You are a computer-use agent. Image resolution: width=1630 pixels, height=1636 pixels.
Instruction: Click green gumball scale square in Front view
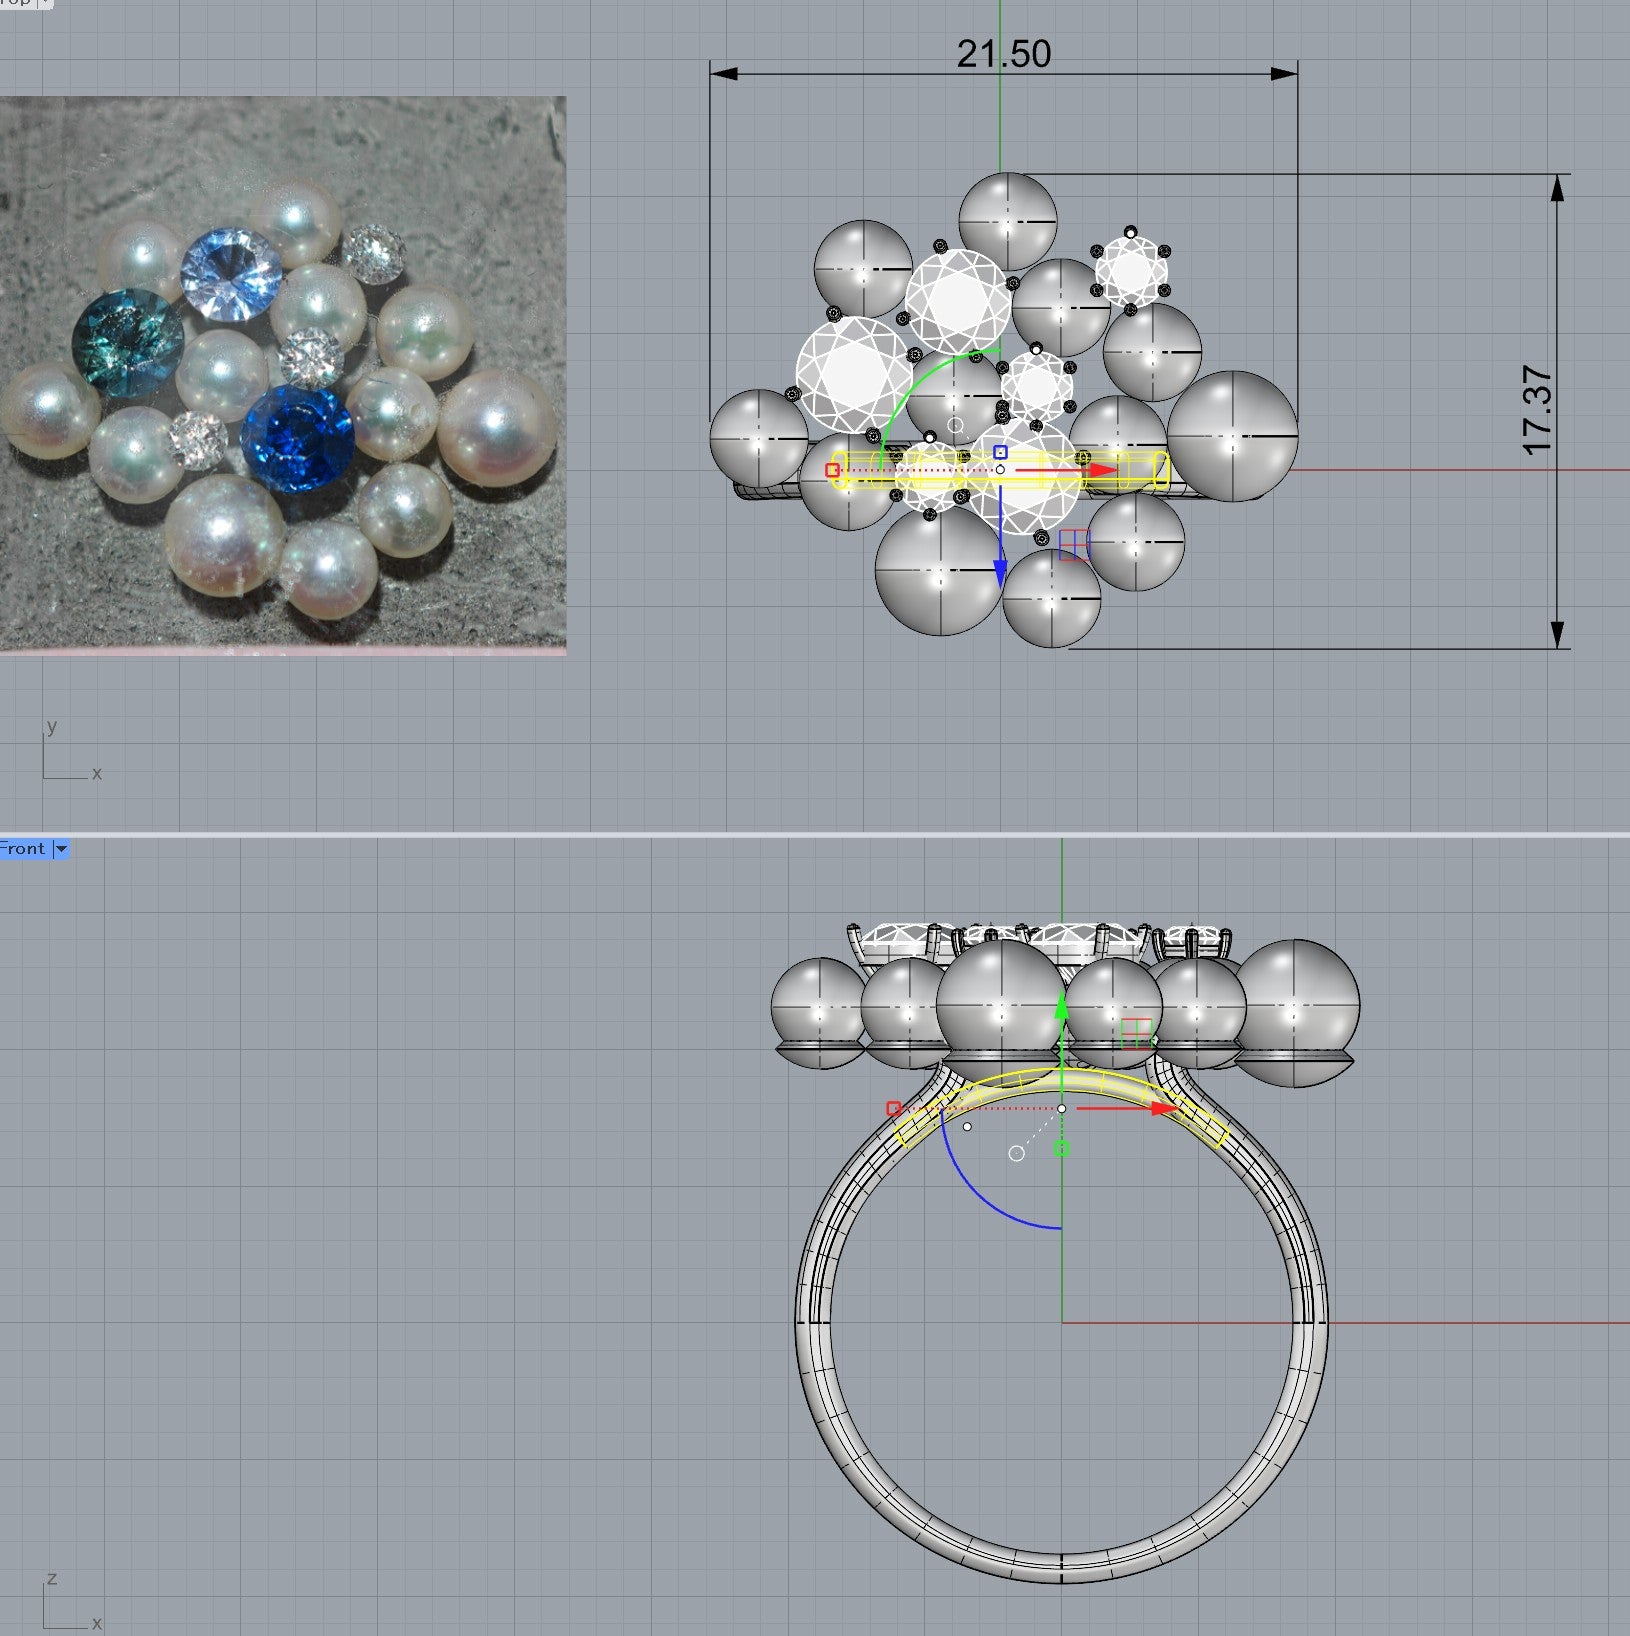[x=1062, y=1149]
